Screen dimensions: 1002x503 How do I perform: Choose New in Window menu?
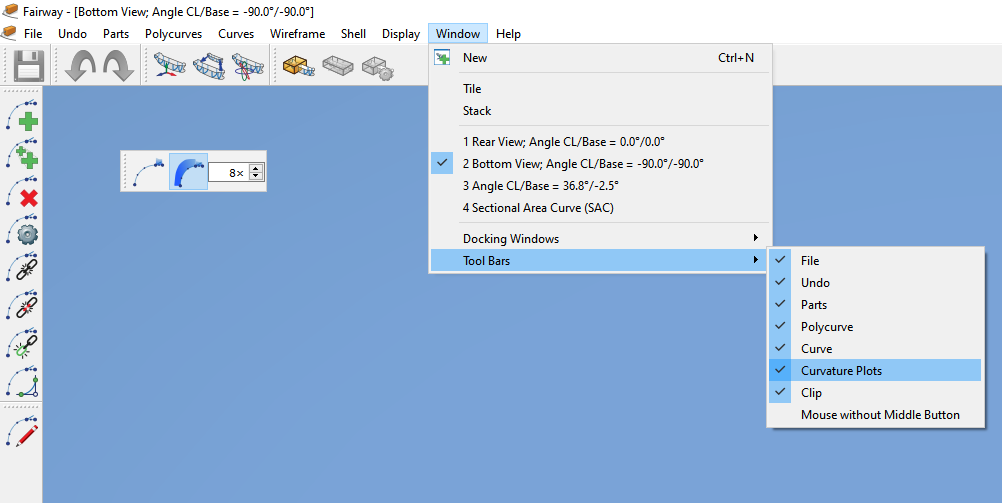coord(600,58)
